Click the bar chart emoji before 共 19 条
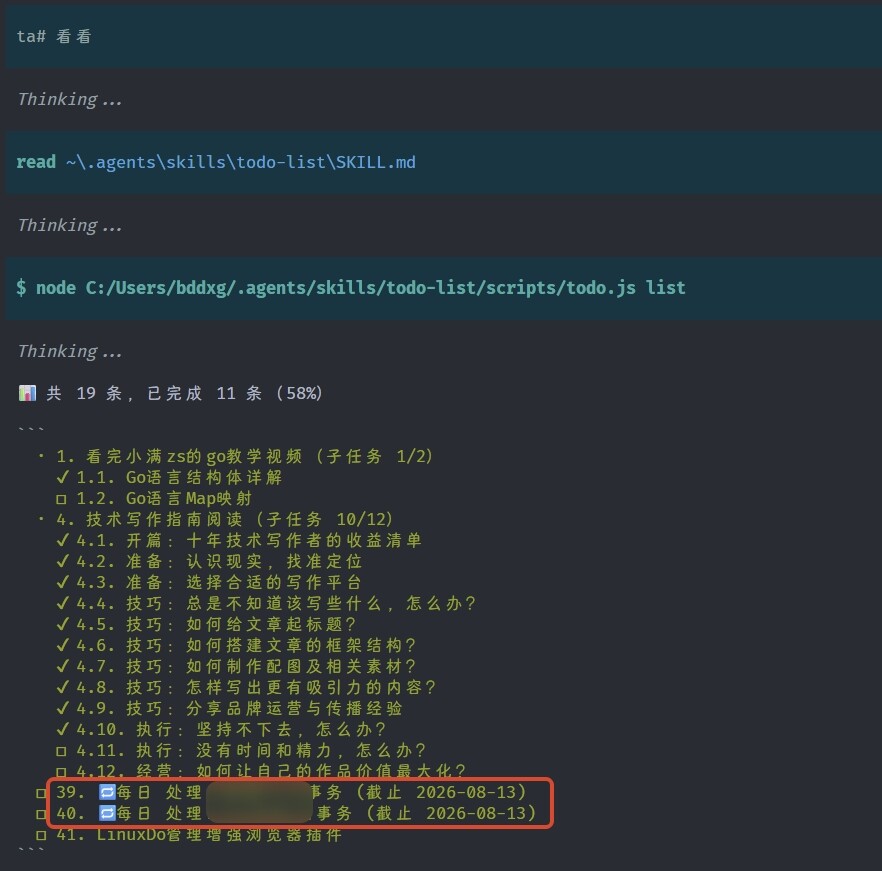This screenshot has height=871, width=882. click(x=27, y=393)
